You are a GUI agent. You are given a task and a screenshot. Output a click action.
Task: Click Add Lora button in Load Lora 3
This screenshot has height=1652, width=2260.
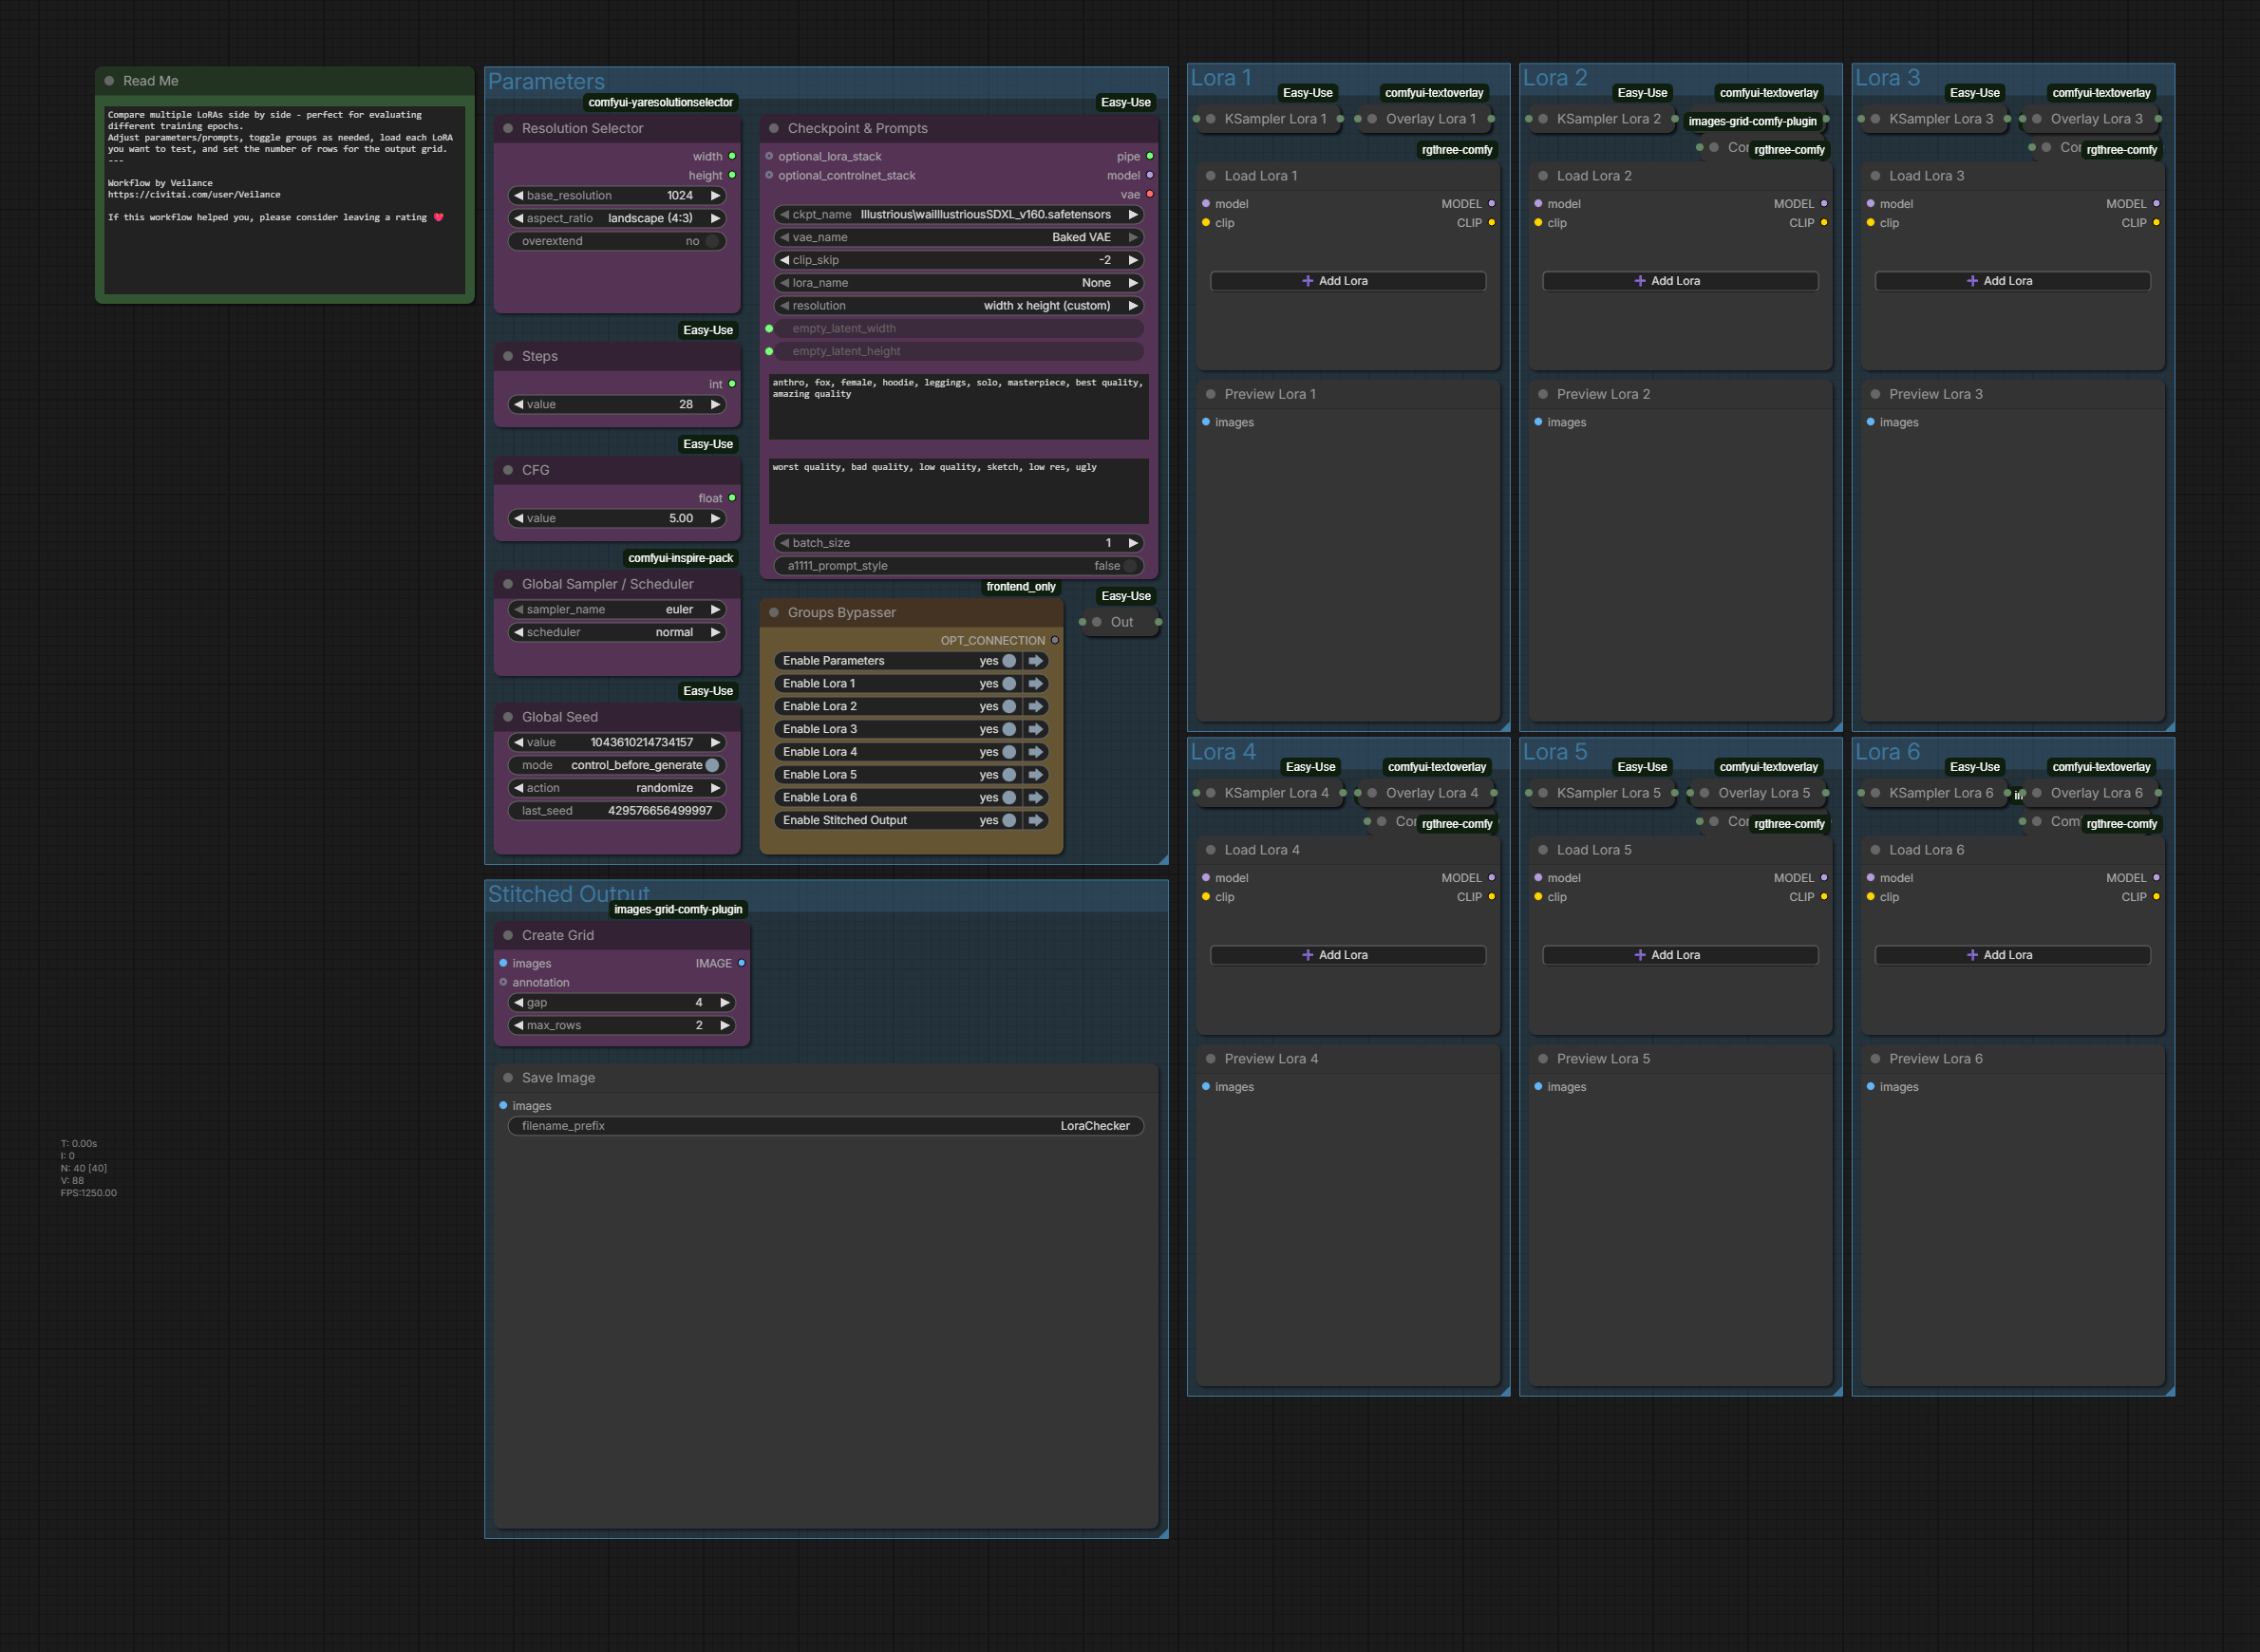(x=2011, y=281)
